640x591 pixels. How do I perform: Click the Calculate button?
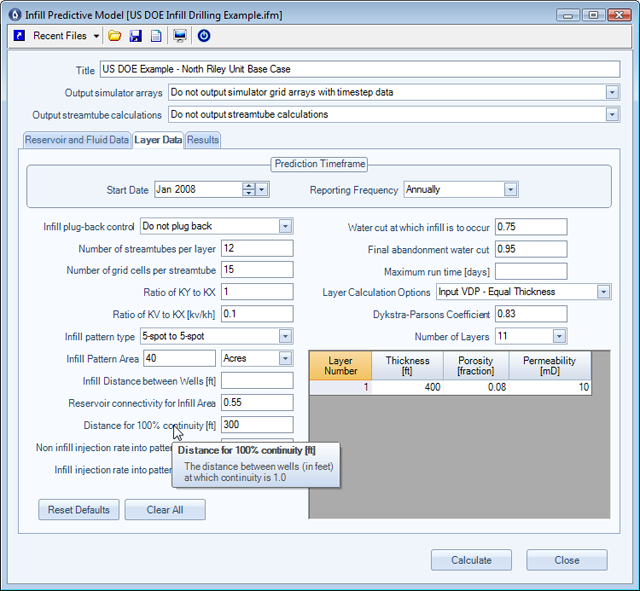[471, 560]
